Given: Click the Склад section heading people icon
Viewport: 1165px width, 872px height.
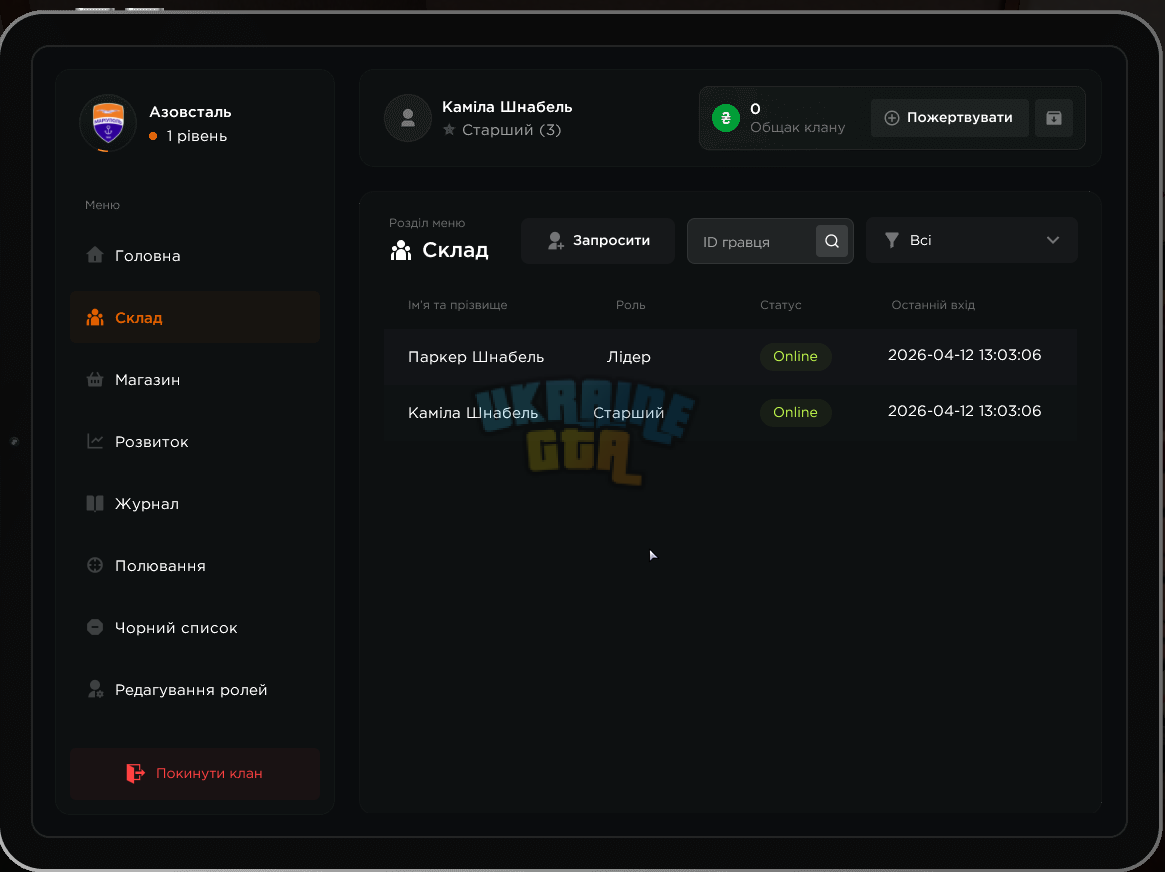Looking at the screenshot, I should point(401,250).
